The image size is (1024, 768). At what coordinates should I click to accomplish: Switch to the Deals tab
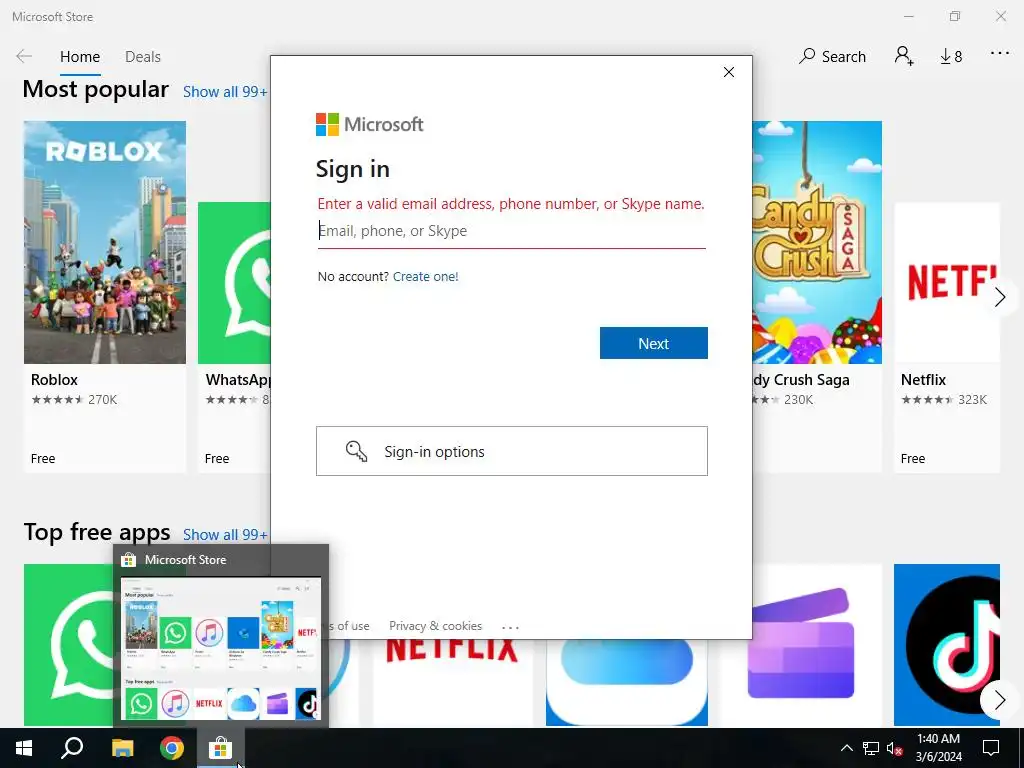click(x=142, y=57)
